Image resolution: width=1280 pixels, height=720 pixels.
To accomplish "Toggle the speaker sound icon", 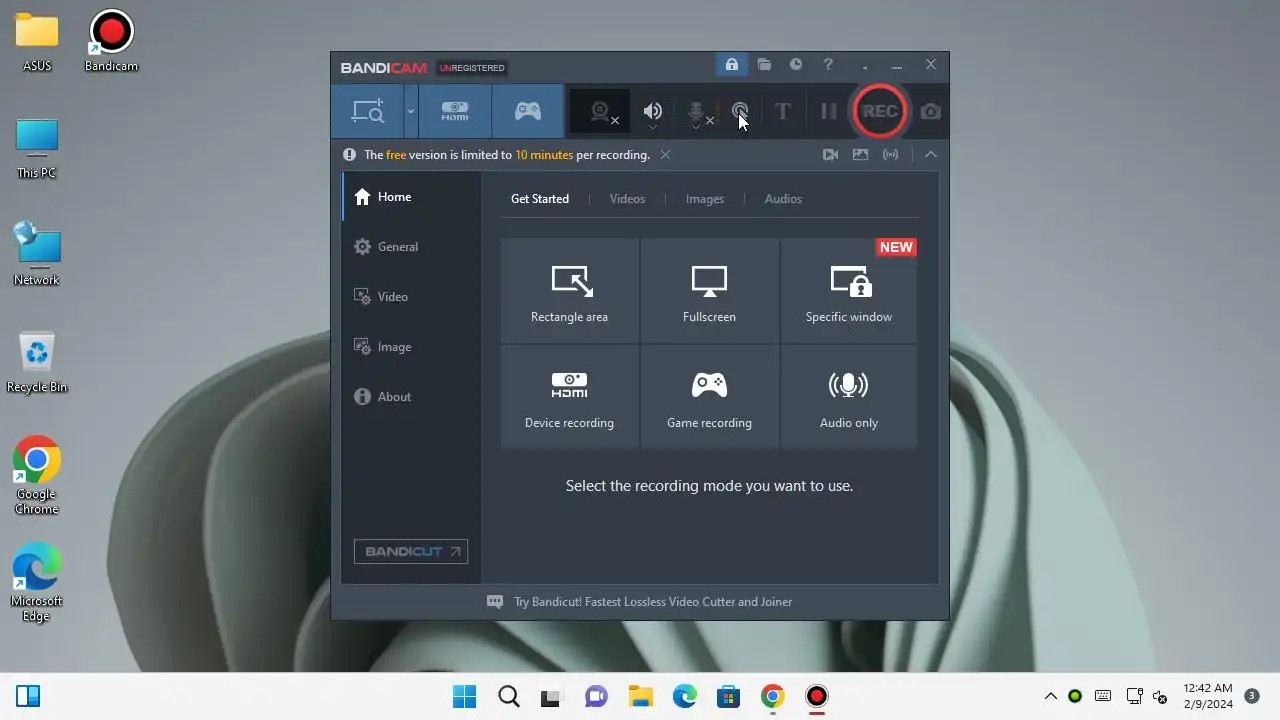I will tap(652, 112).
